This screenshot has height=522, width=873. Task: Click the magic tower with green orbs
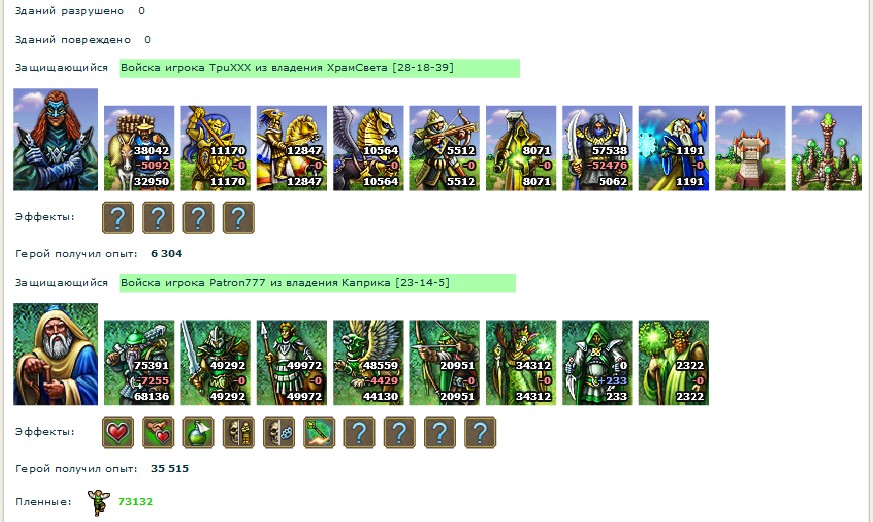click(x=827, y=148)
